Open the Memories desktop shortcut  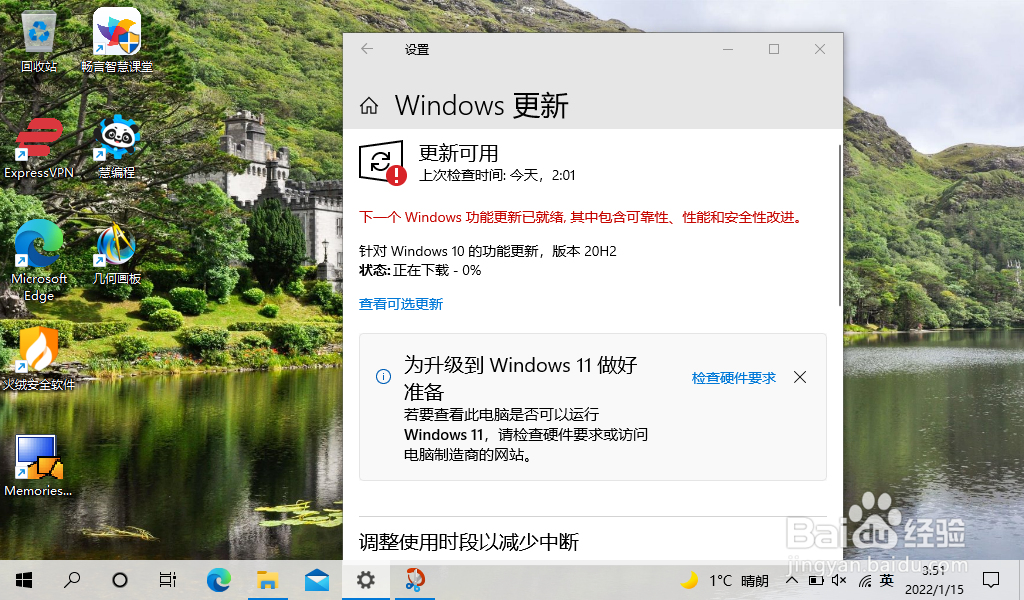click(39, 466)
